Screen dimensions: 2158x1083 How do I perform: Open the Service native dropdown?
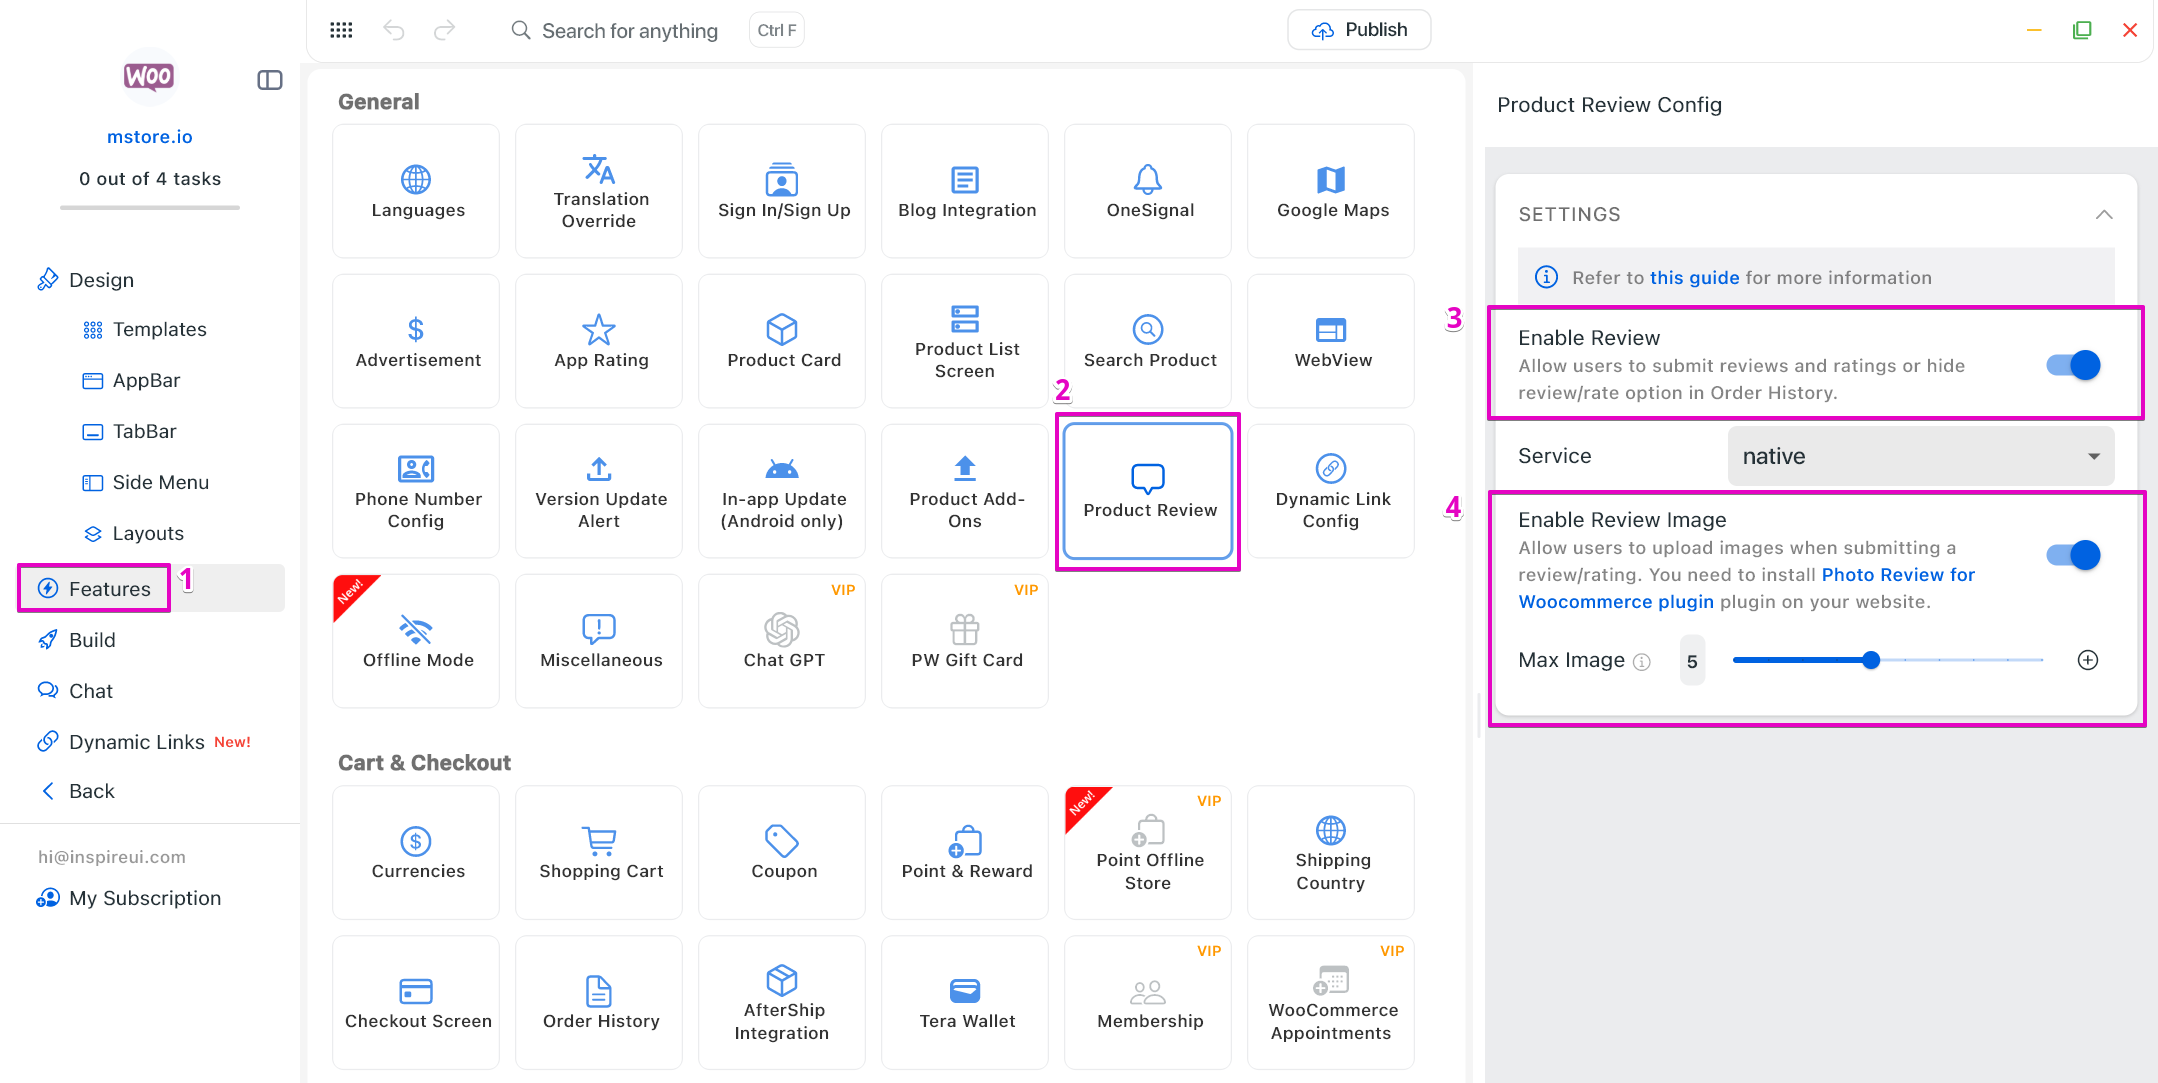pyautogui.click(x=1920, y=456)
